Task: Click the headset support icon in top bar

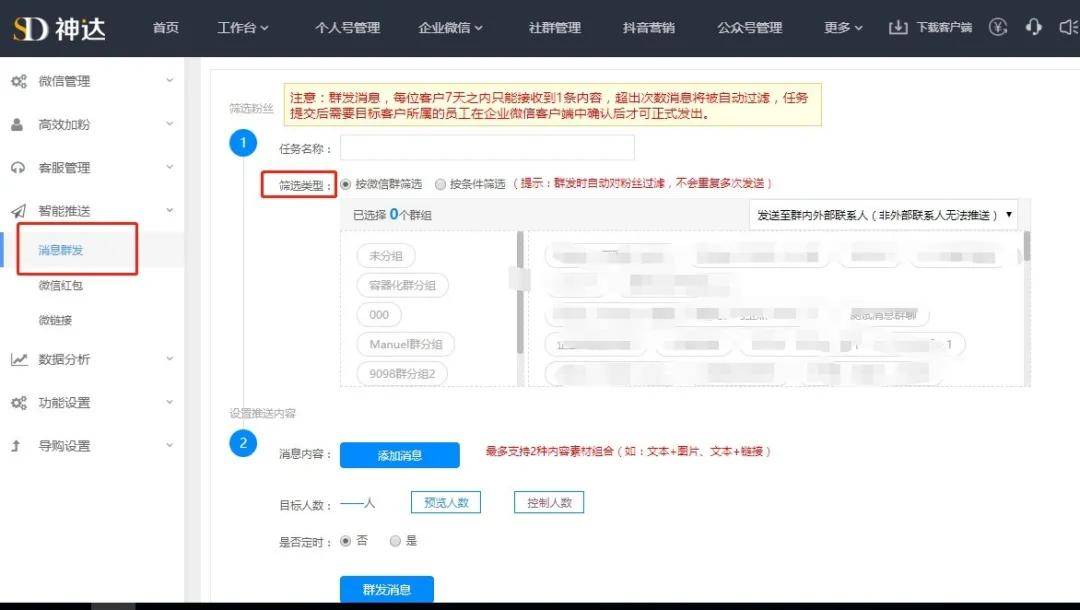Action: (x=1033, y=27)
